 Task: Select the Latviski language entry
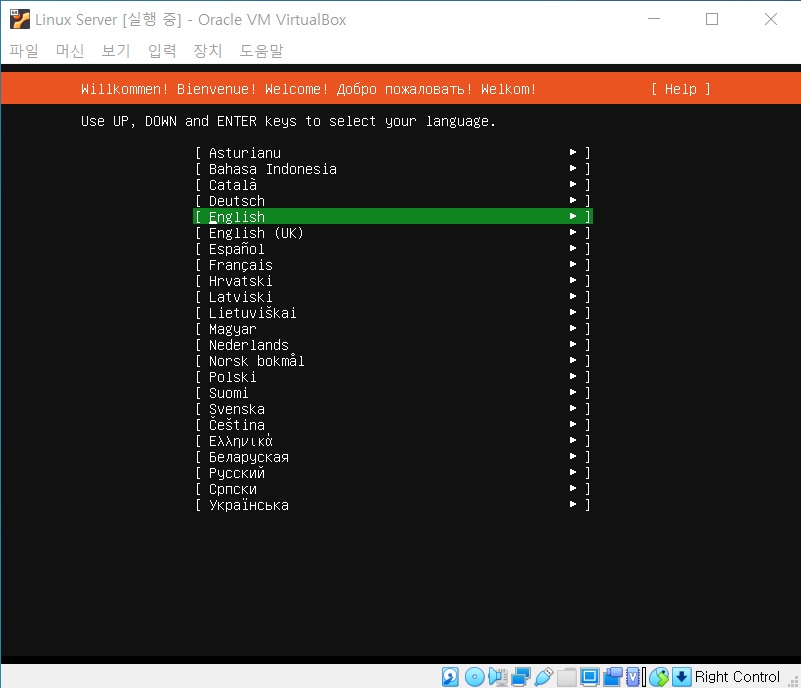[x=392, y=296]
